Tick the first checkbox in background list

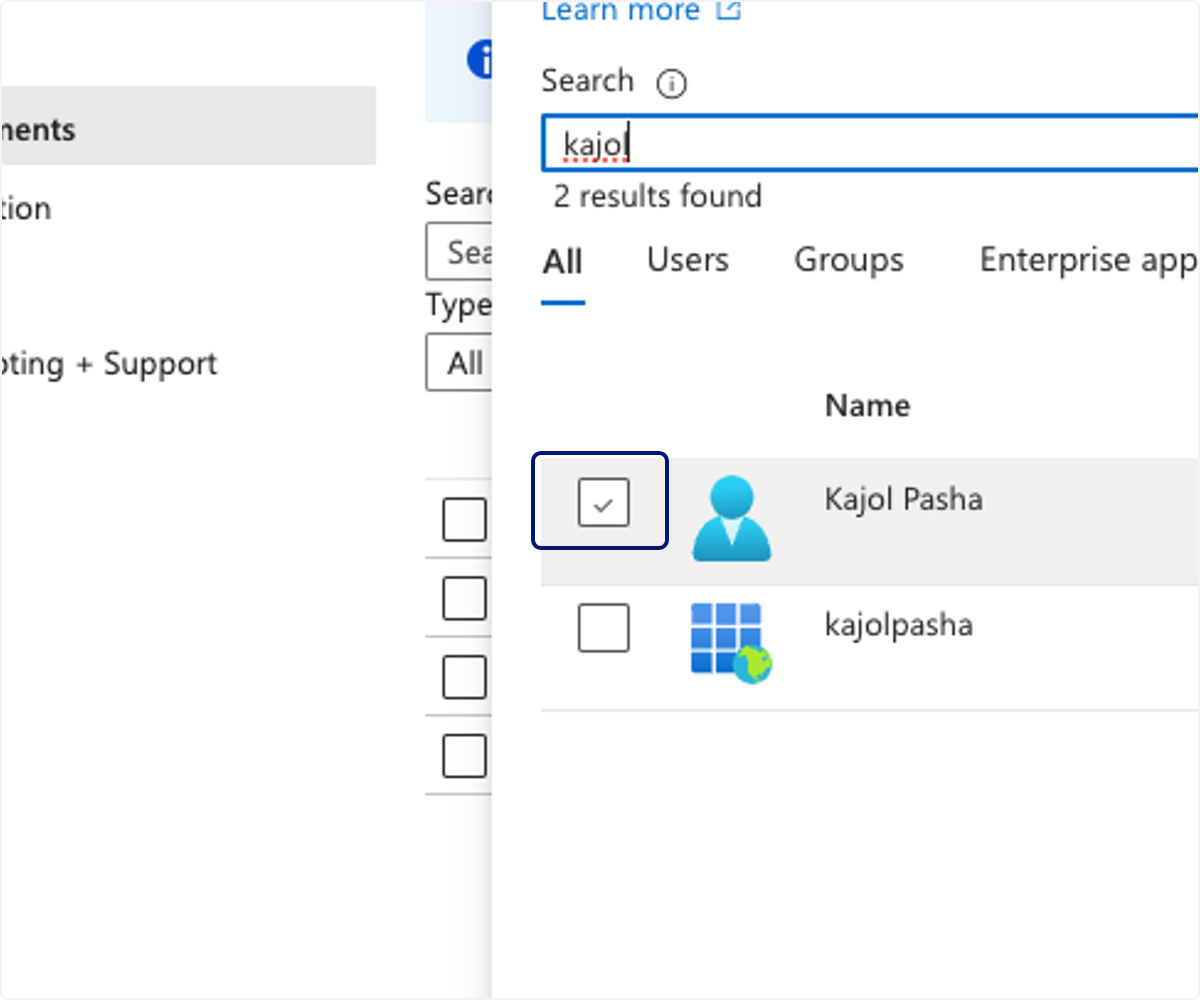(464, 520)
